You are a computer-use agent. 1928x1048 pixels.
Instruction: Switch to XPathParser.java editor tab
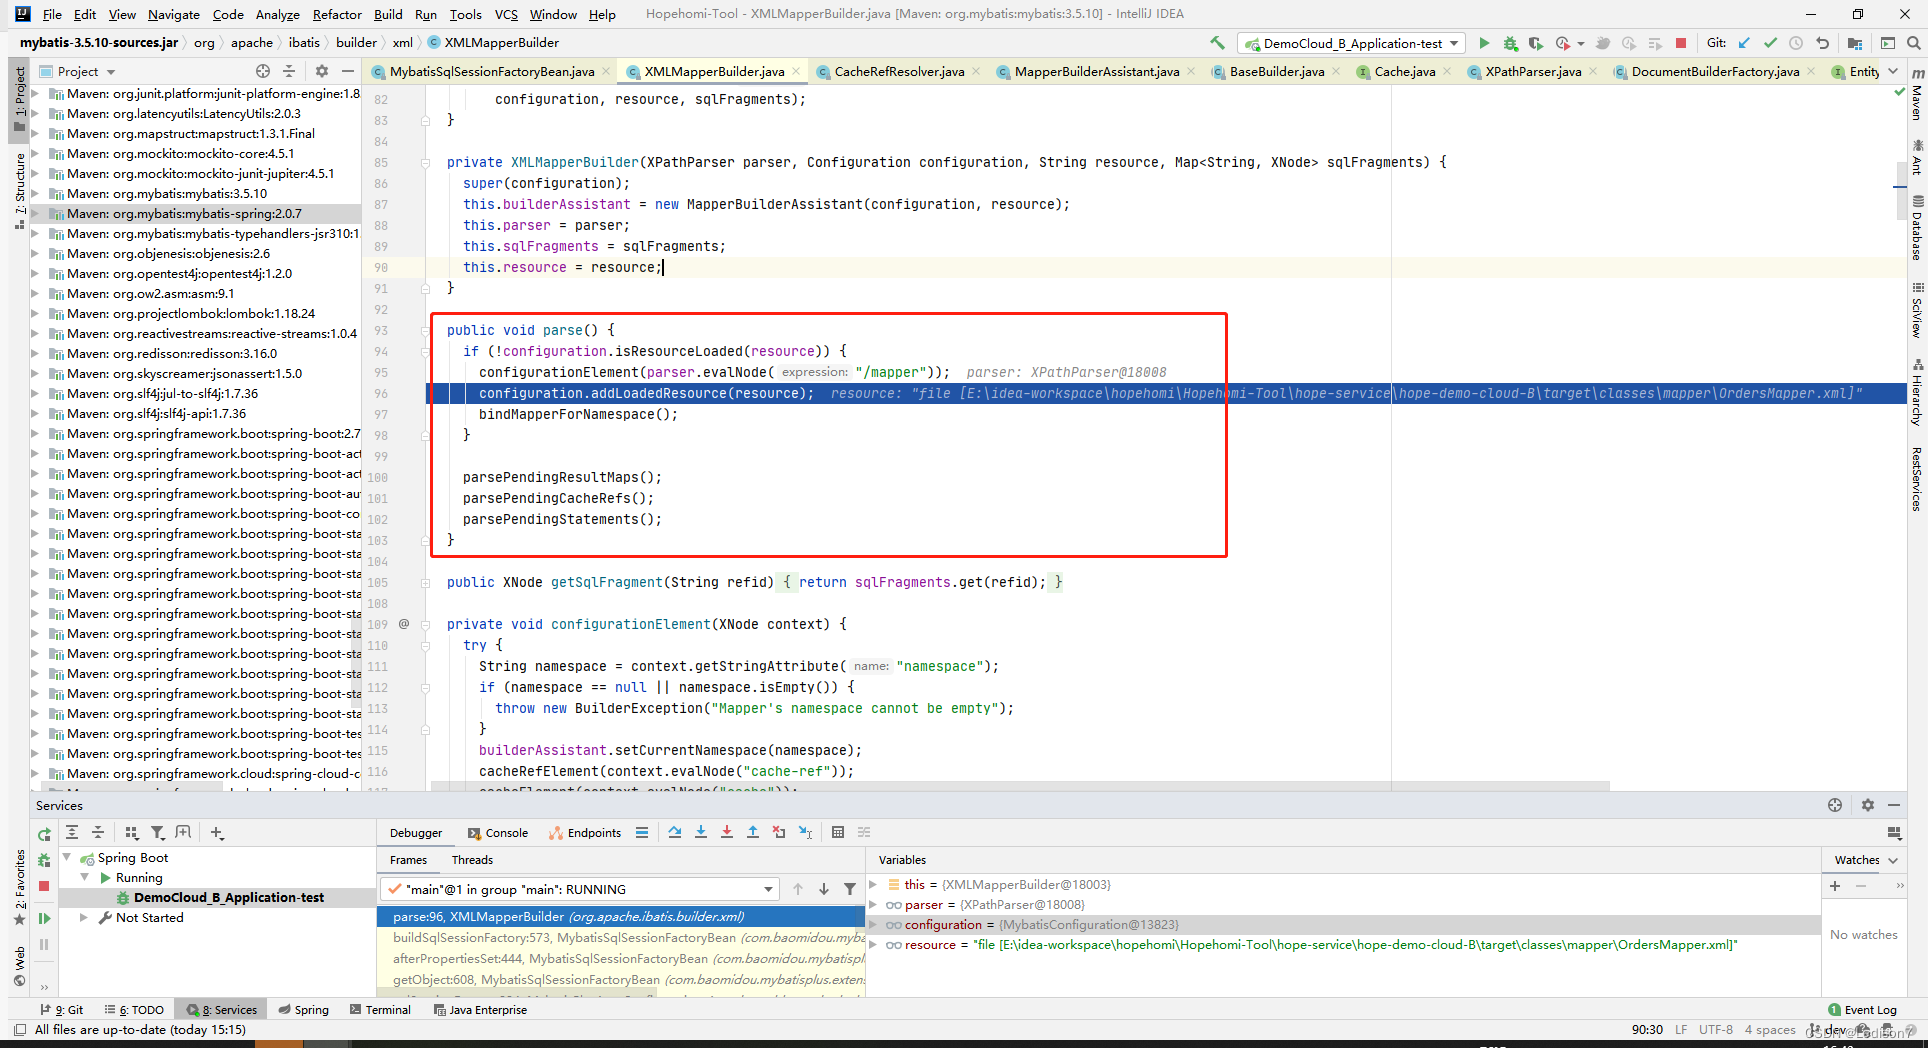[x=1533, y=71]
